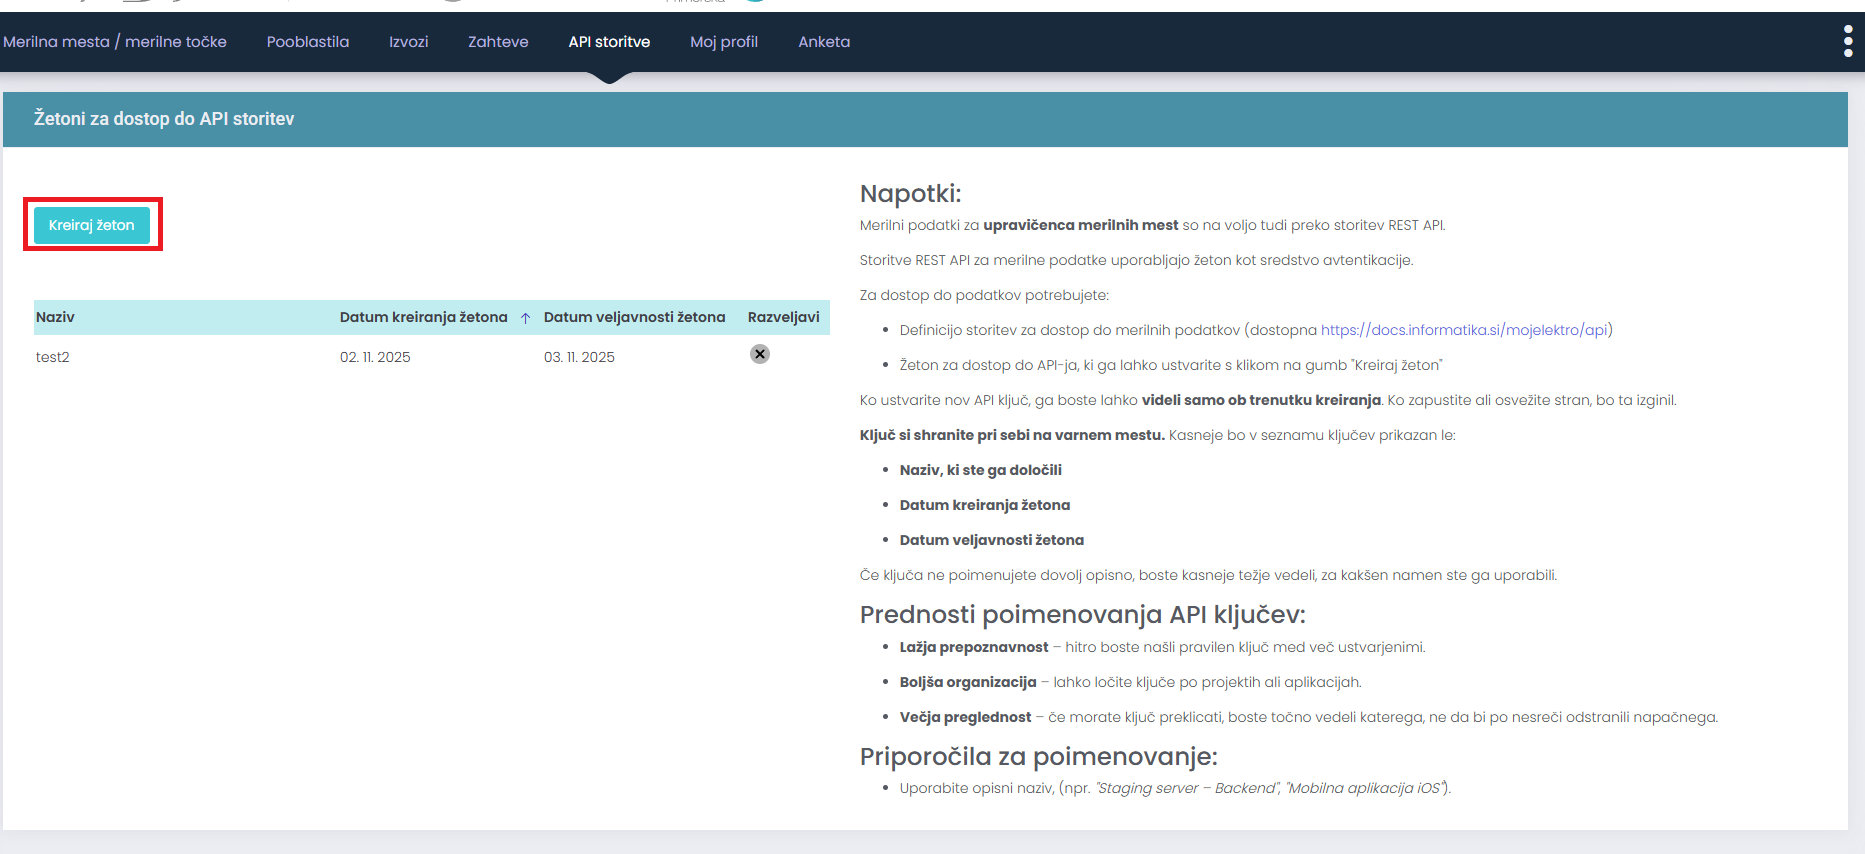Click the Žetoni za dostop panel header
The width and height of the screenshot is (1865, 854).
(164, 119)
